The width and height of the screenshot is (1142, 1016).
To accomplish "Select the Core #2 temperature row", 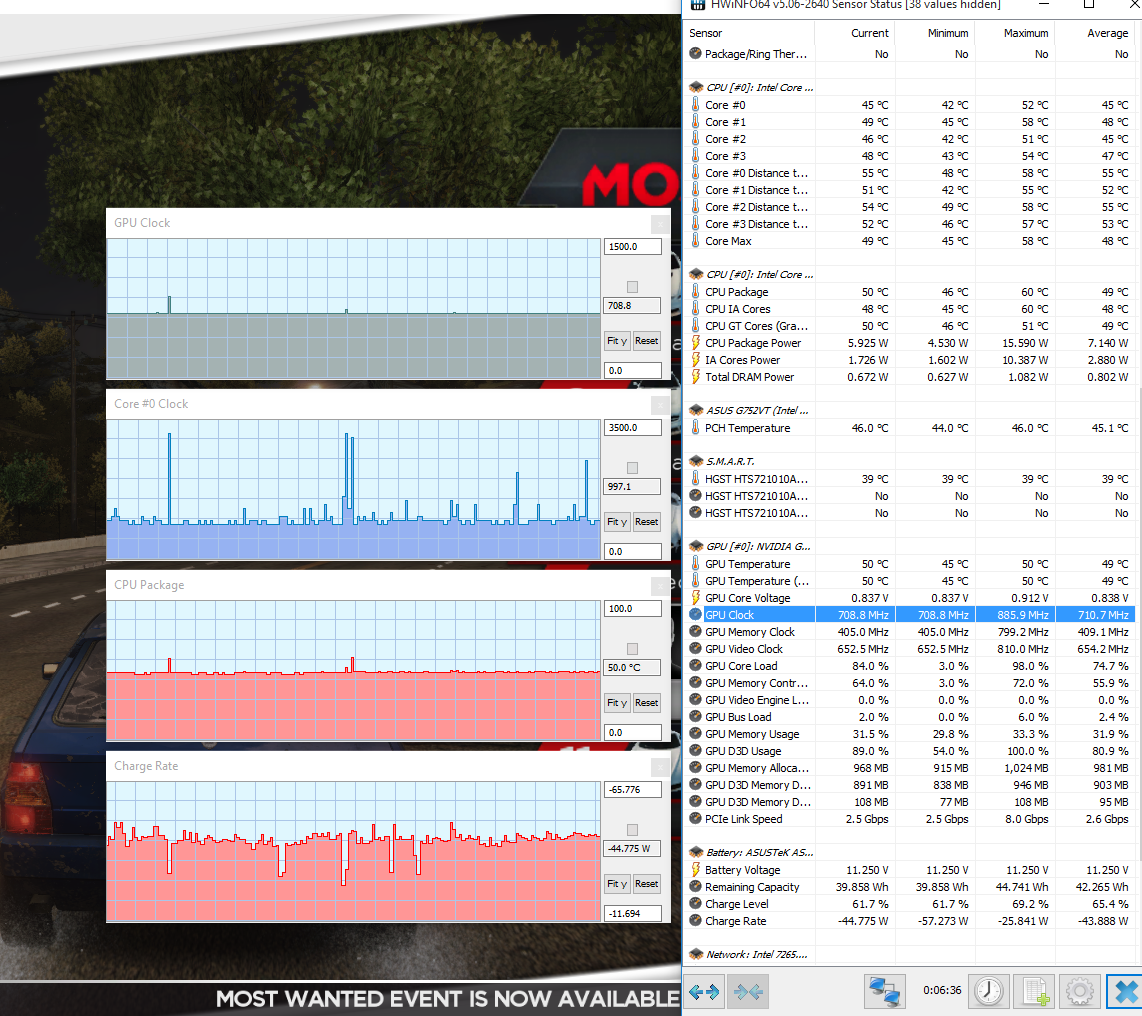I will pos(910,139).
